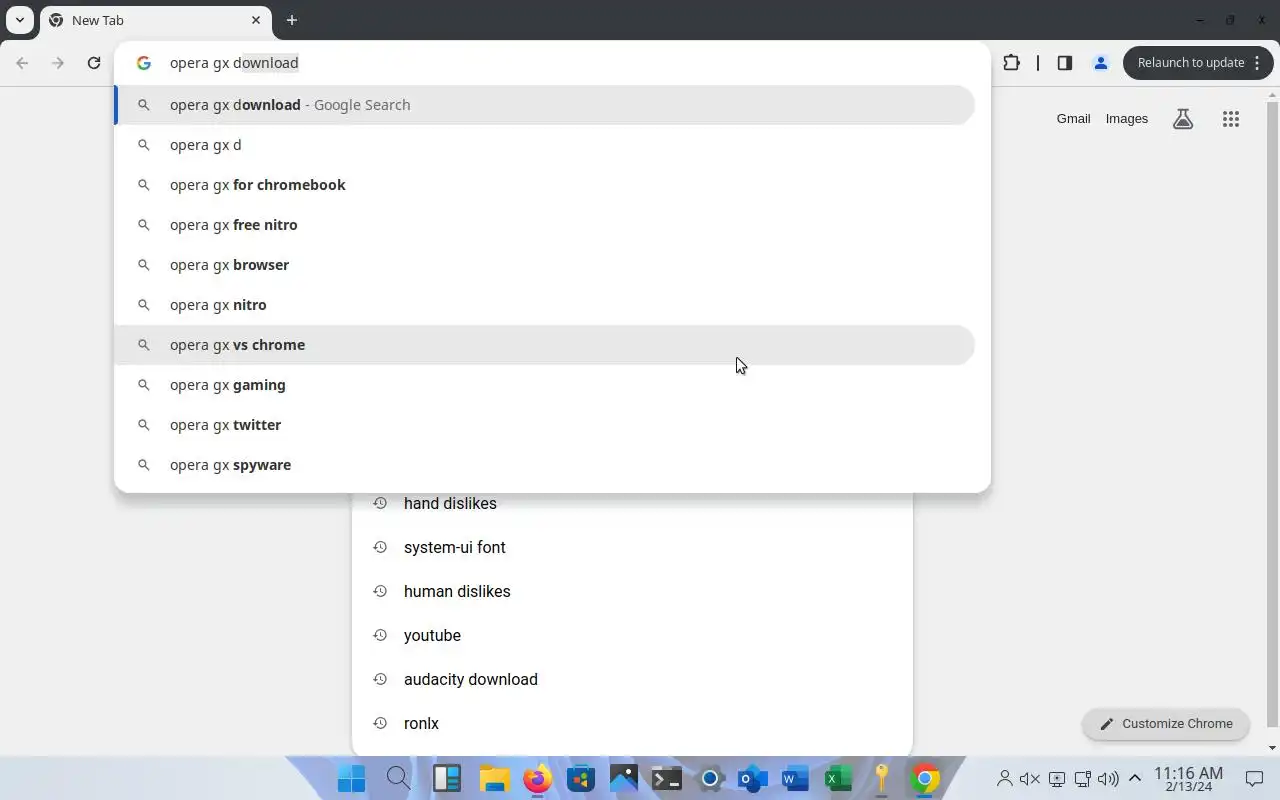Launch Outlook from the taskbar

pos(753,779)
